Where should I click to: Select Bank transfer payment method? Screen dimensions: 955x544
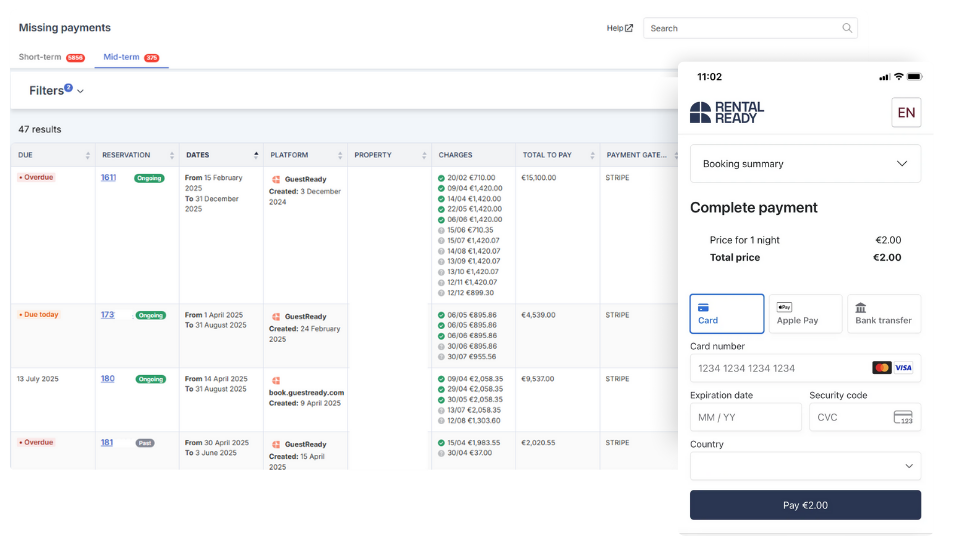[884, 314]
